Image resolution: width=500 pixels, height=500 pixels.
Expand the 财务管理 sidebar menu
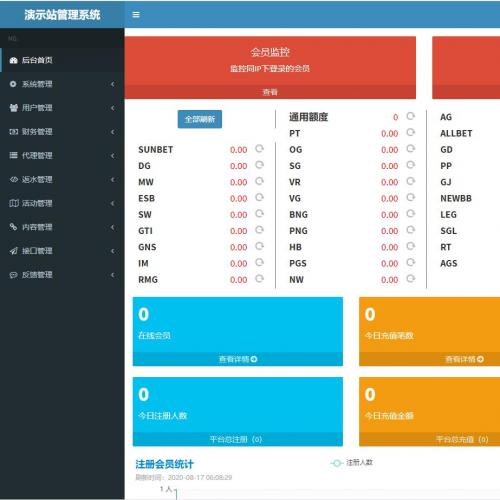point(62,132)
